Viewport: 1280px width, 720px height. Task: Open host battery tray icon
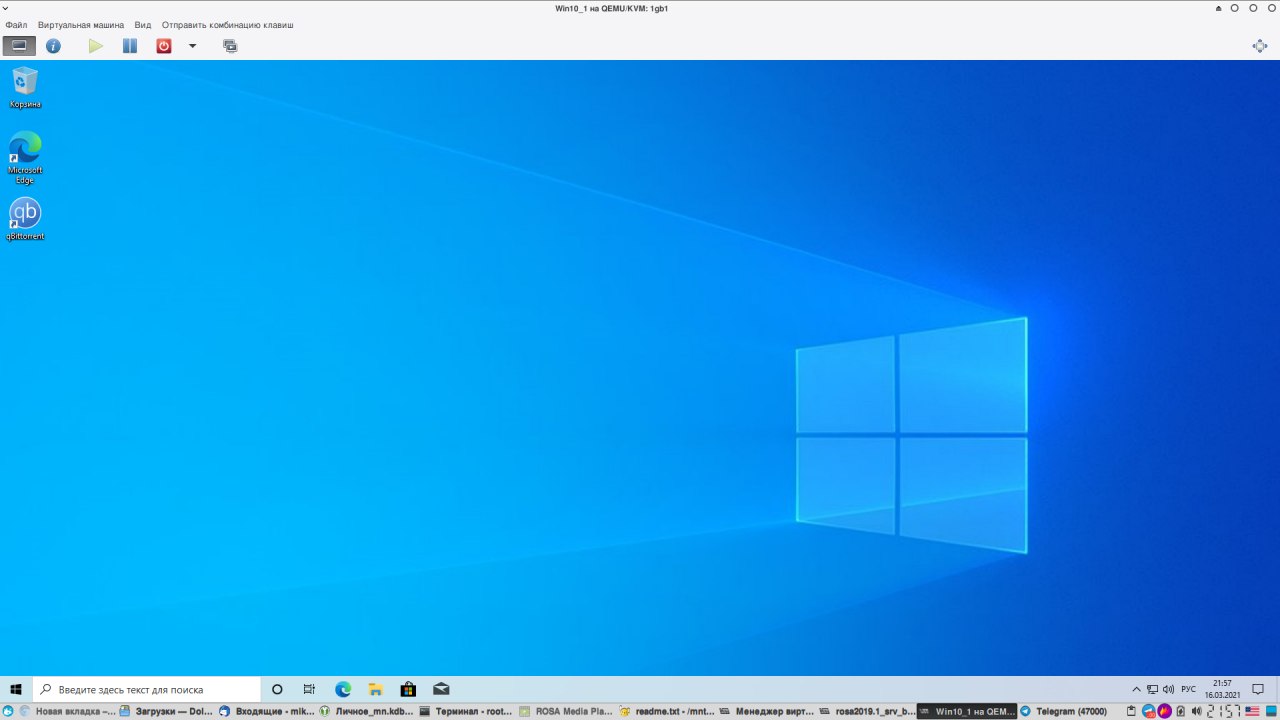(x=1181, y=711)
